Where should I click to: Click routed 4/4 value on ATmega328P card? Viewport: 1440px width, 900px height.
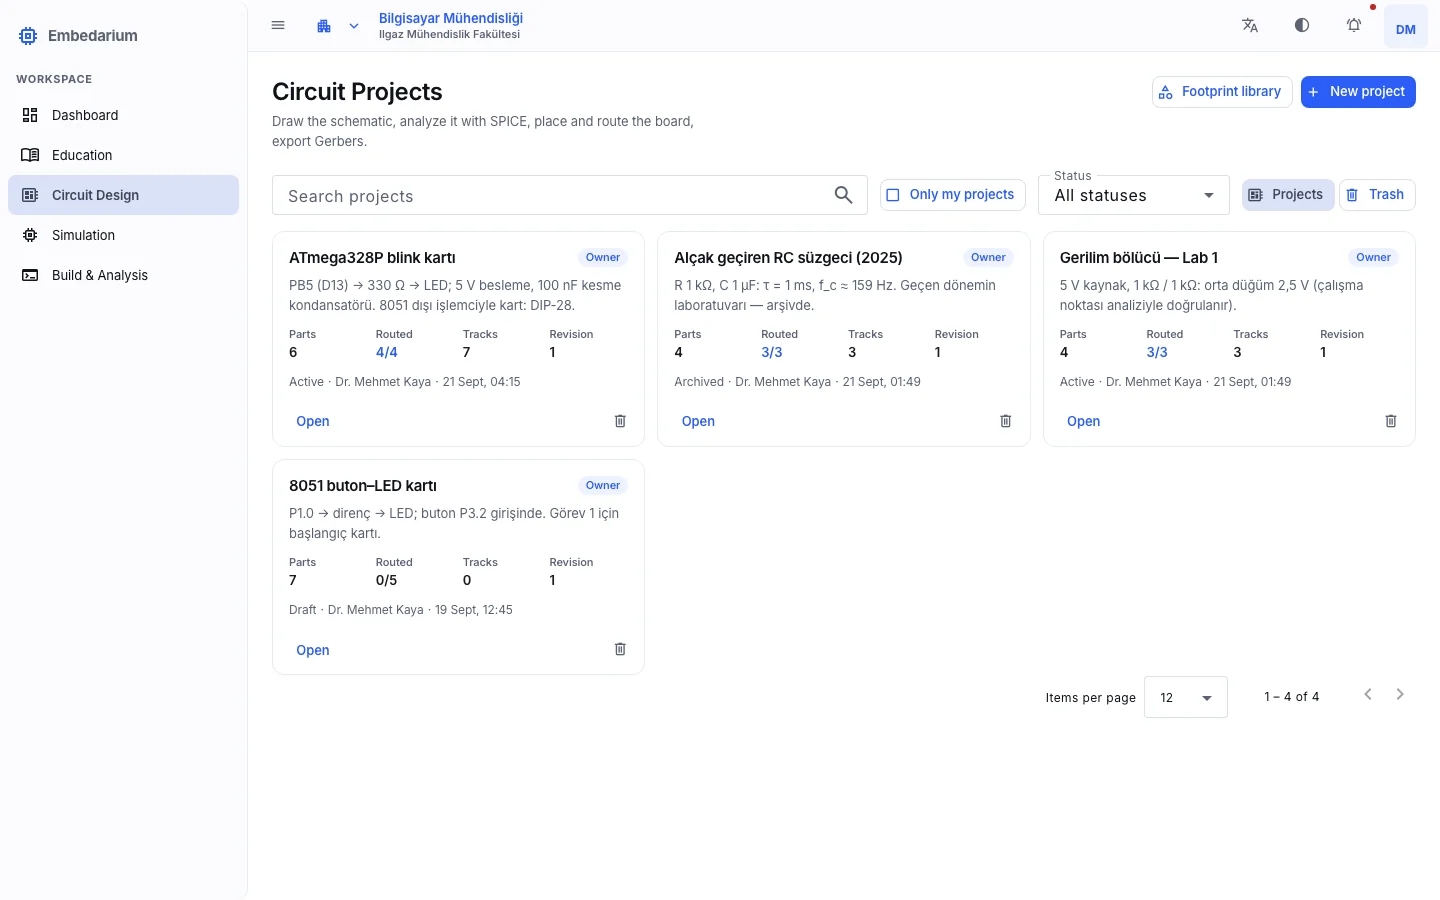pos(387,352)
